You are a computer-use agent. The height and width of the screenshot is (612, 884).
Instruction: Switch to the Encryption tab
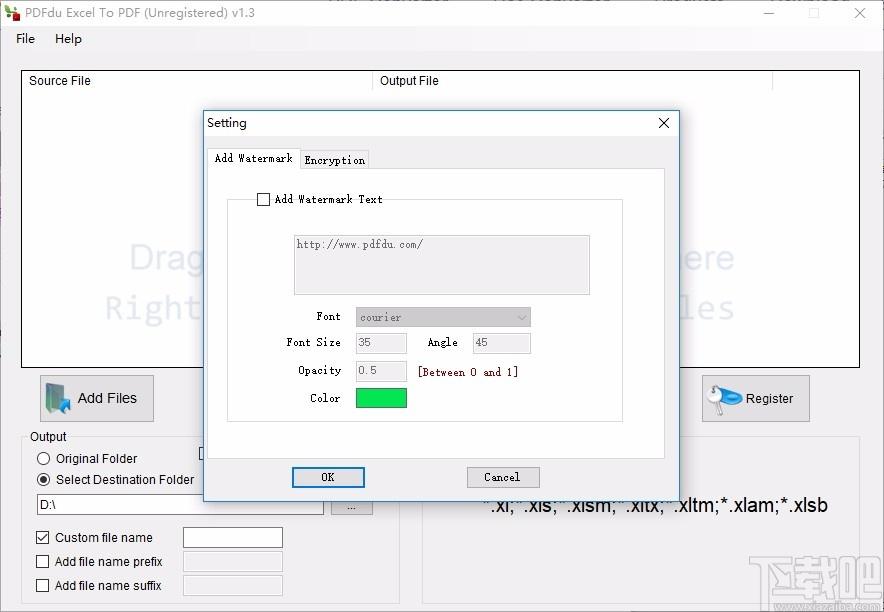(x=335, y=160)
